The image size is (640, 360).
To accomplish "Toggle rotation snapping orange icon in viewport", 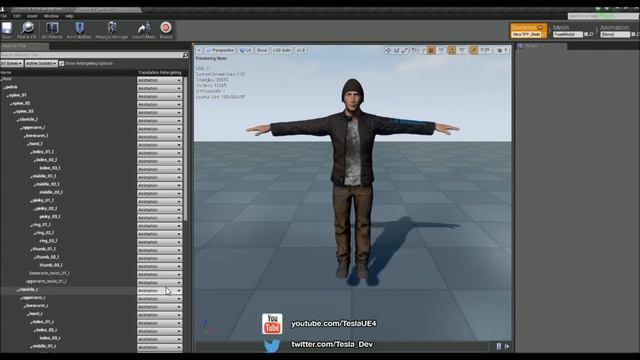I will tap(451, 50).
